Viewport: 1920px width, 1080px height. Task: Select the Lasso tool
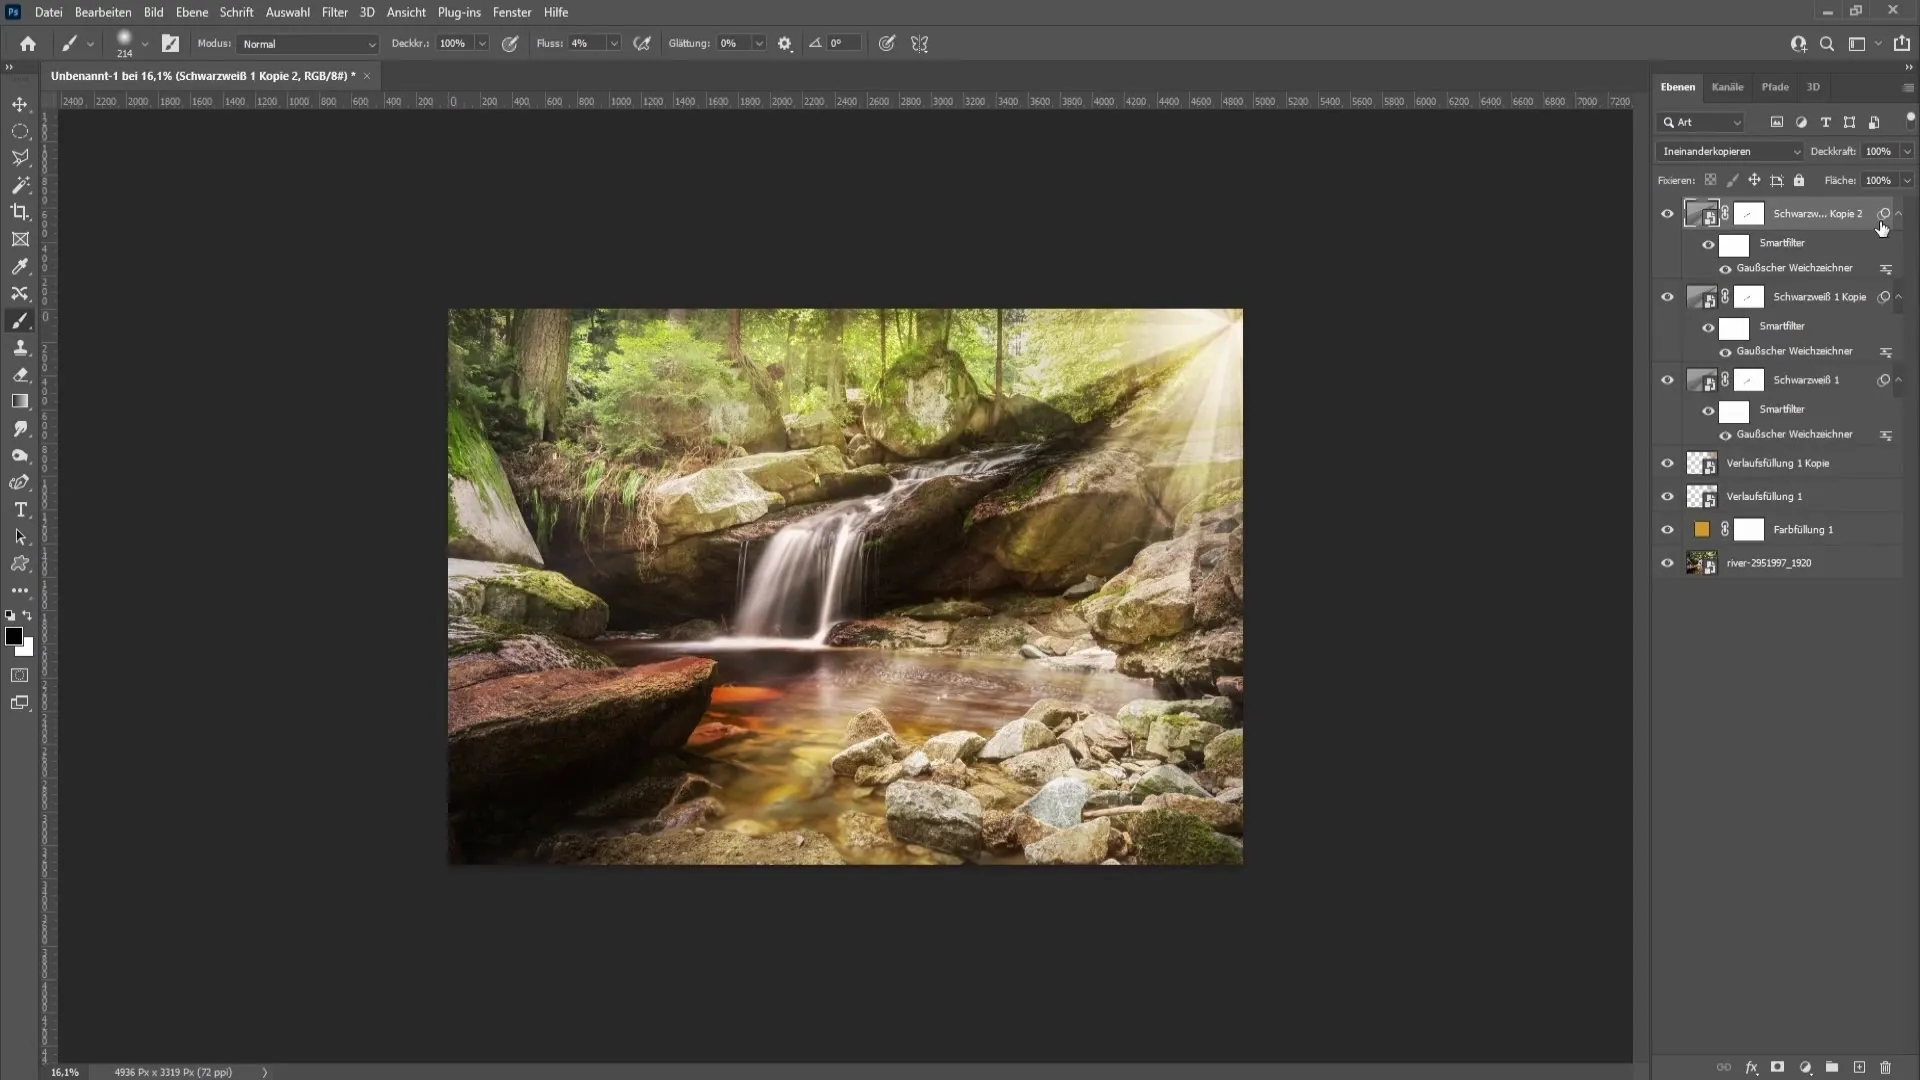(x=20, y=157)
